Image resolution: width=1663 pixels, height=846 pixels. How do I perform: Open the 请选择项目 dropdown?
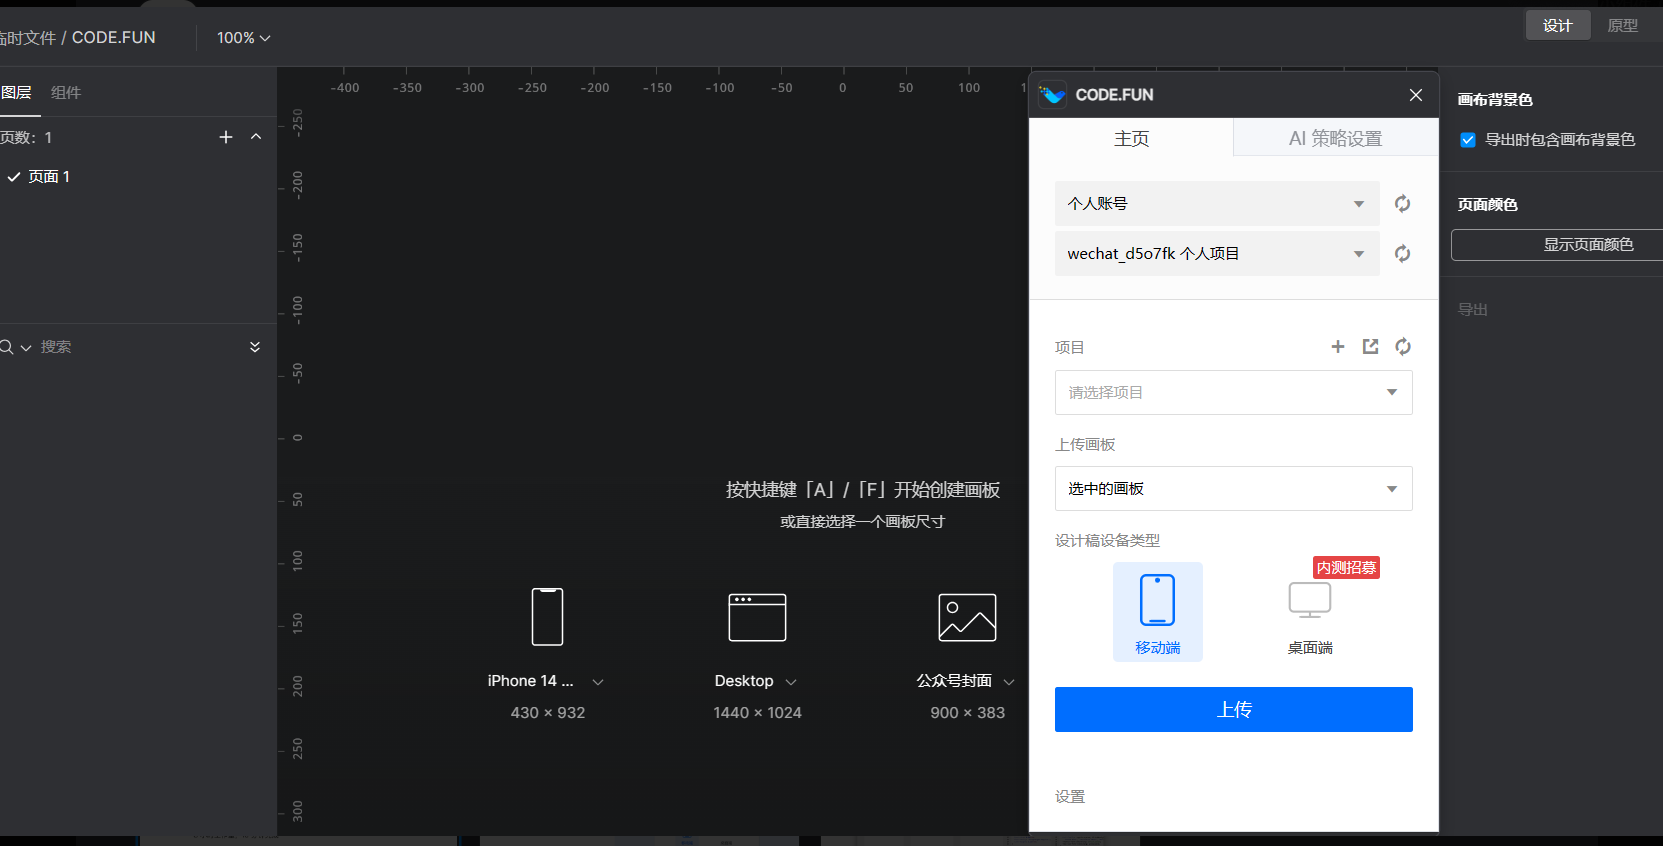click(x=1234, y=393)
